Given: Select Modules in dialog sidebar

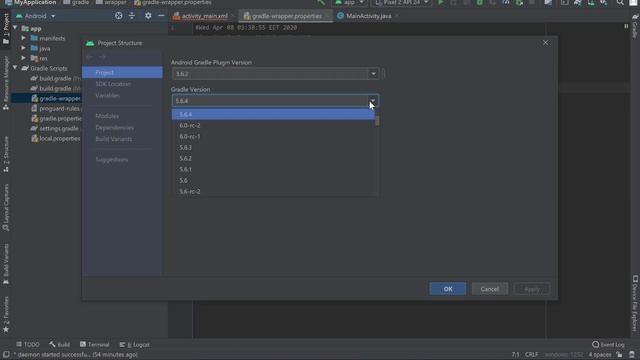Looking at the screenshot, I should 107,116.
